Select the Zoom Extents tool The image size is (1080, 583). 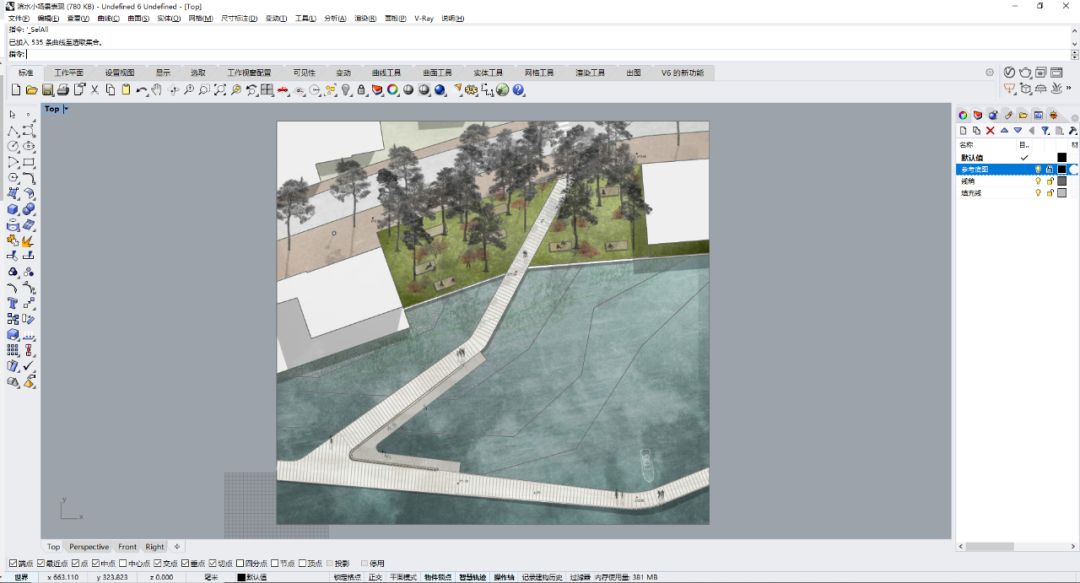point(220,90)
